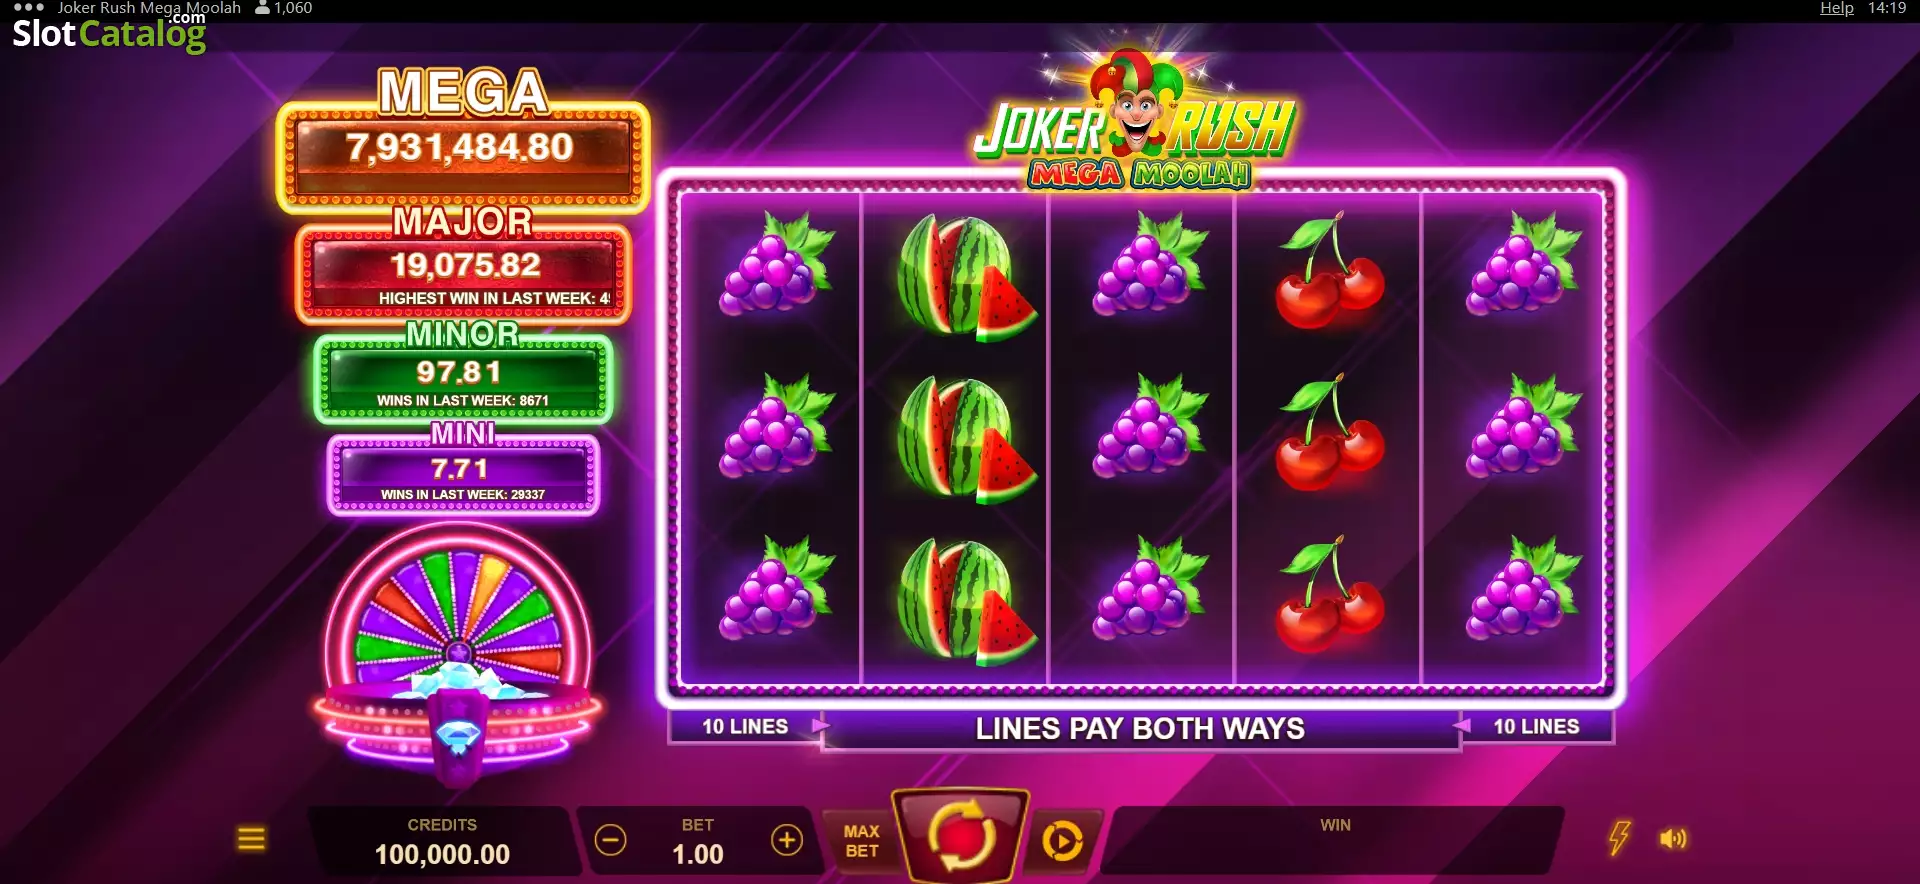1920x884 pixels.
Task: Toggle quick spin lightning bolt
Action: [x=1619, y=838]
